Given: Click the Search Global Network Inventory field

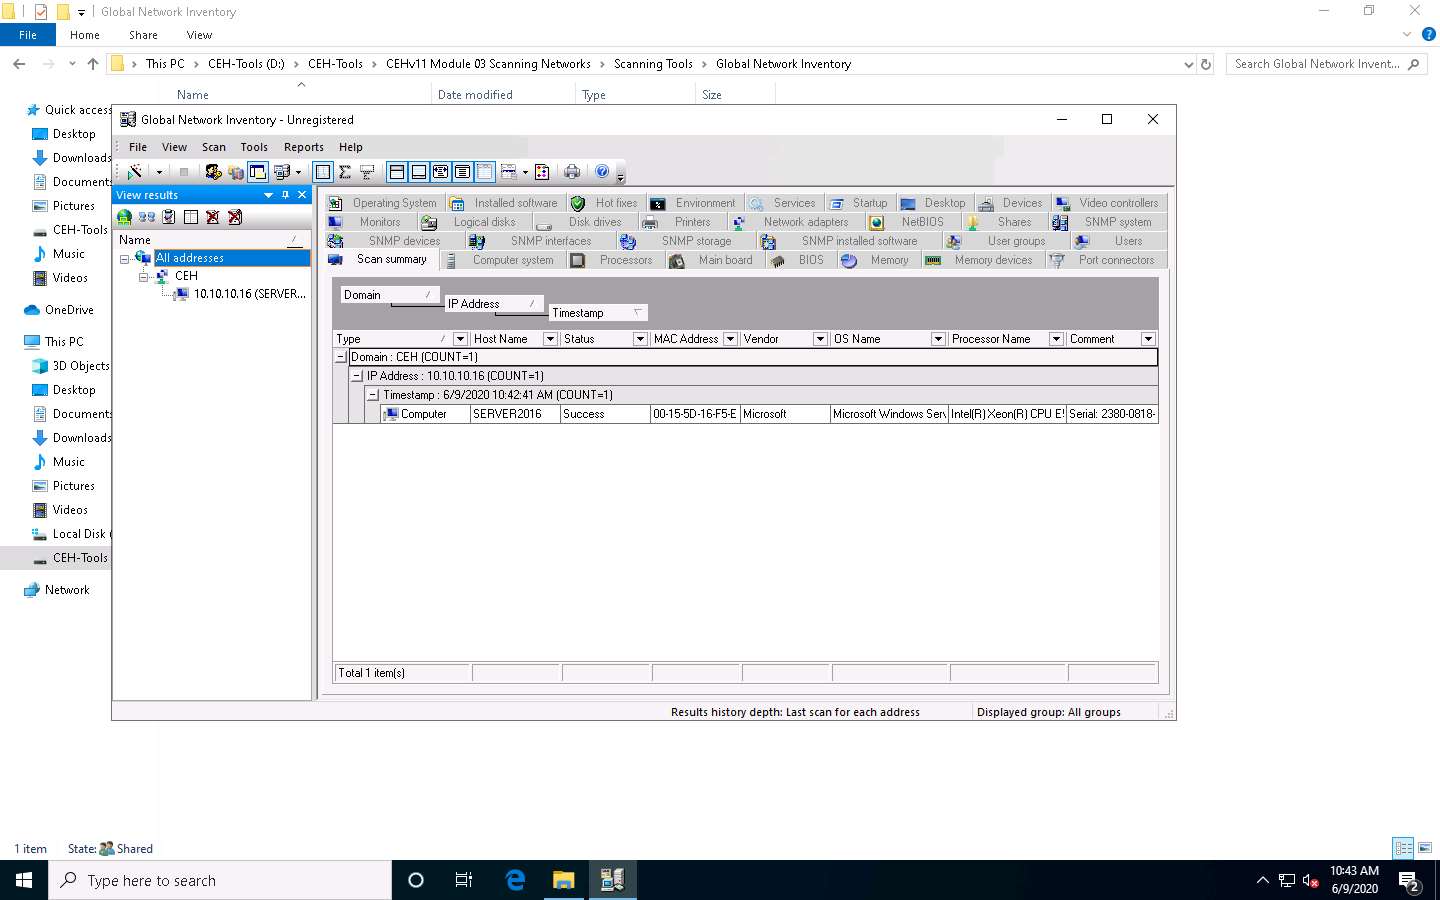Looking at the screenshot, I should coord(1327,64).
